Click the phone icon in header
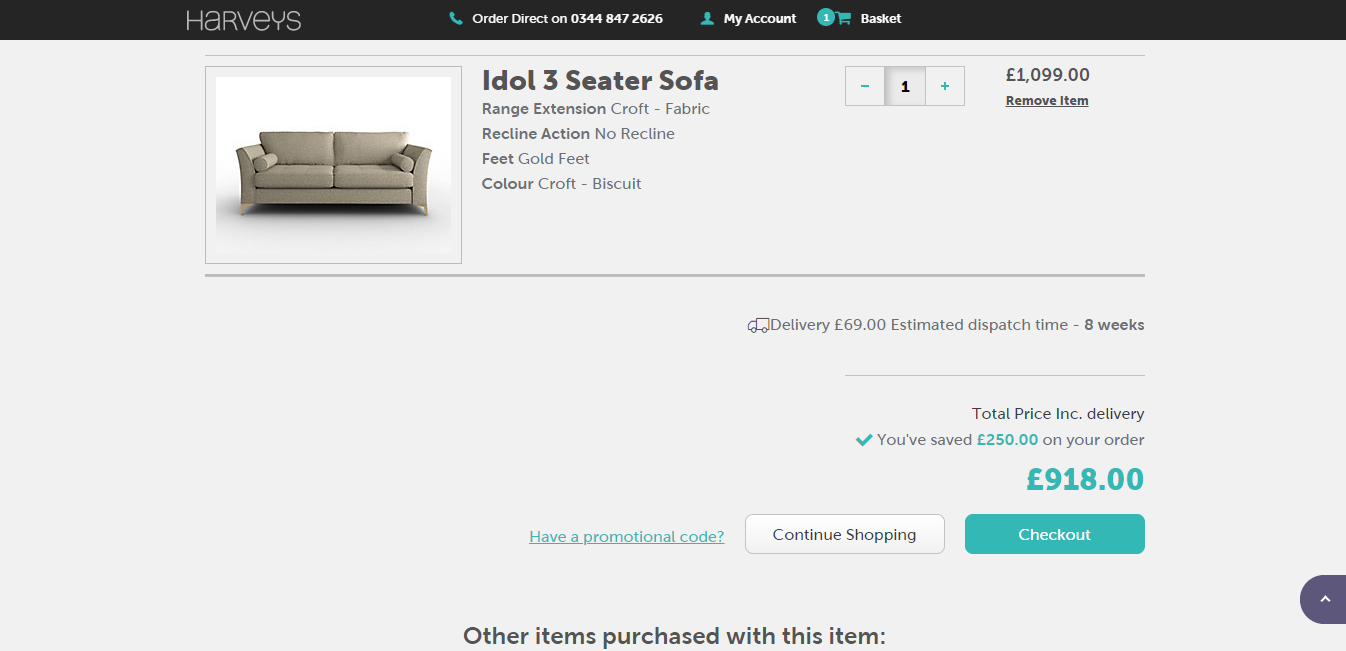The width and height of the screenshot is (1346, 651). [456, 19]
